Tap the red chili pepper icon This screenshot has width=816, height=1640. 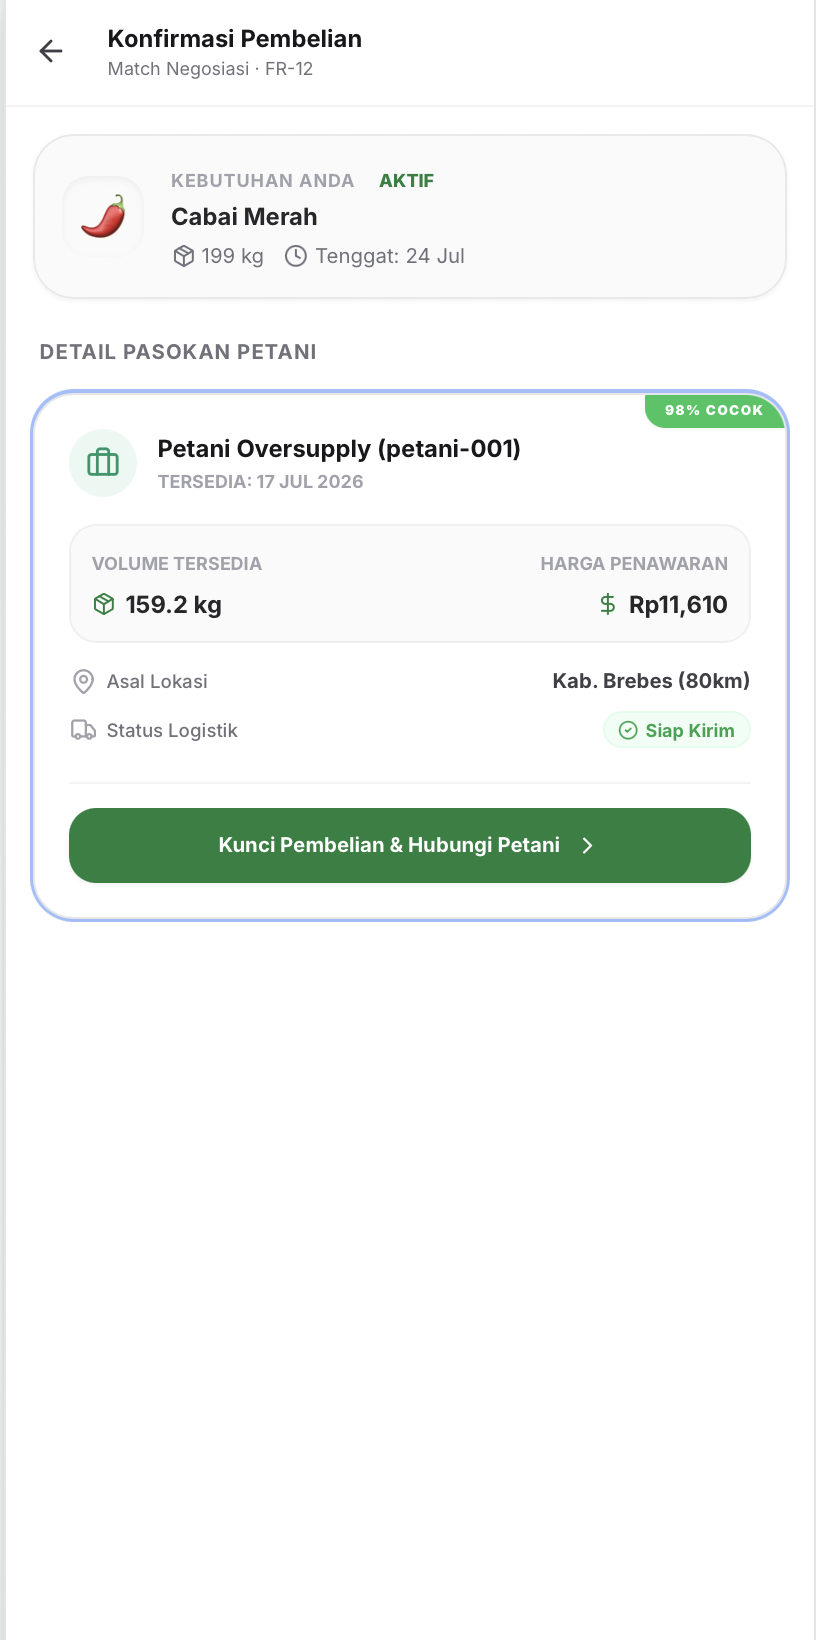(x=104, y=216)
